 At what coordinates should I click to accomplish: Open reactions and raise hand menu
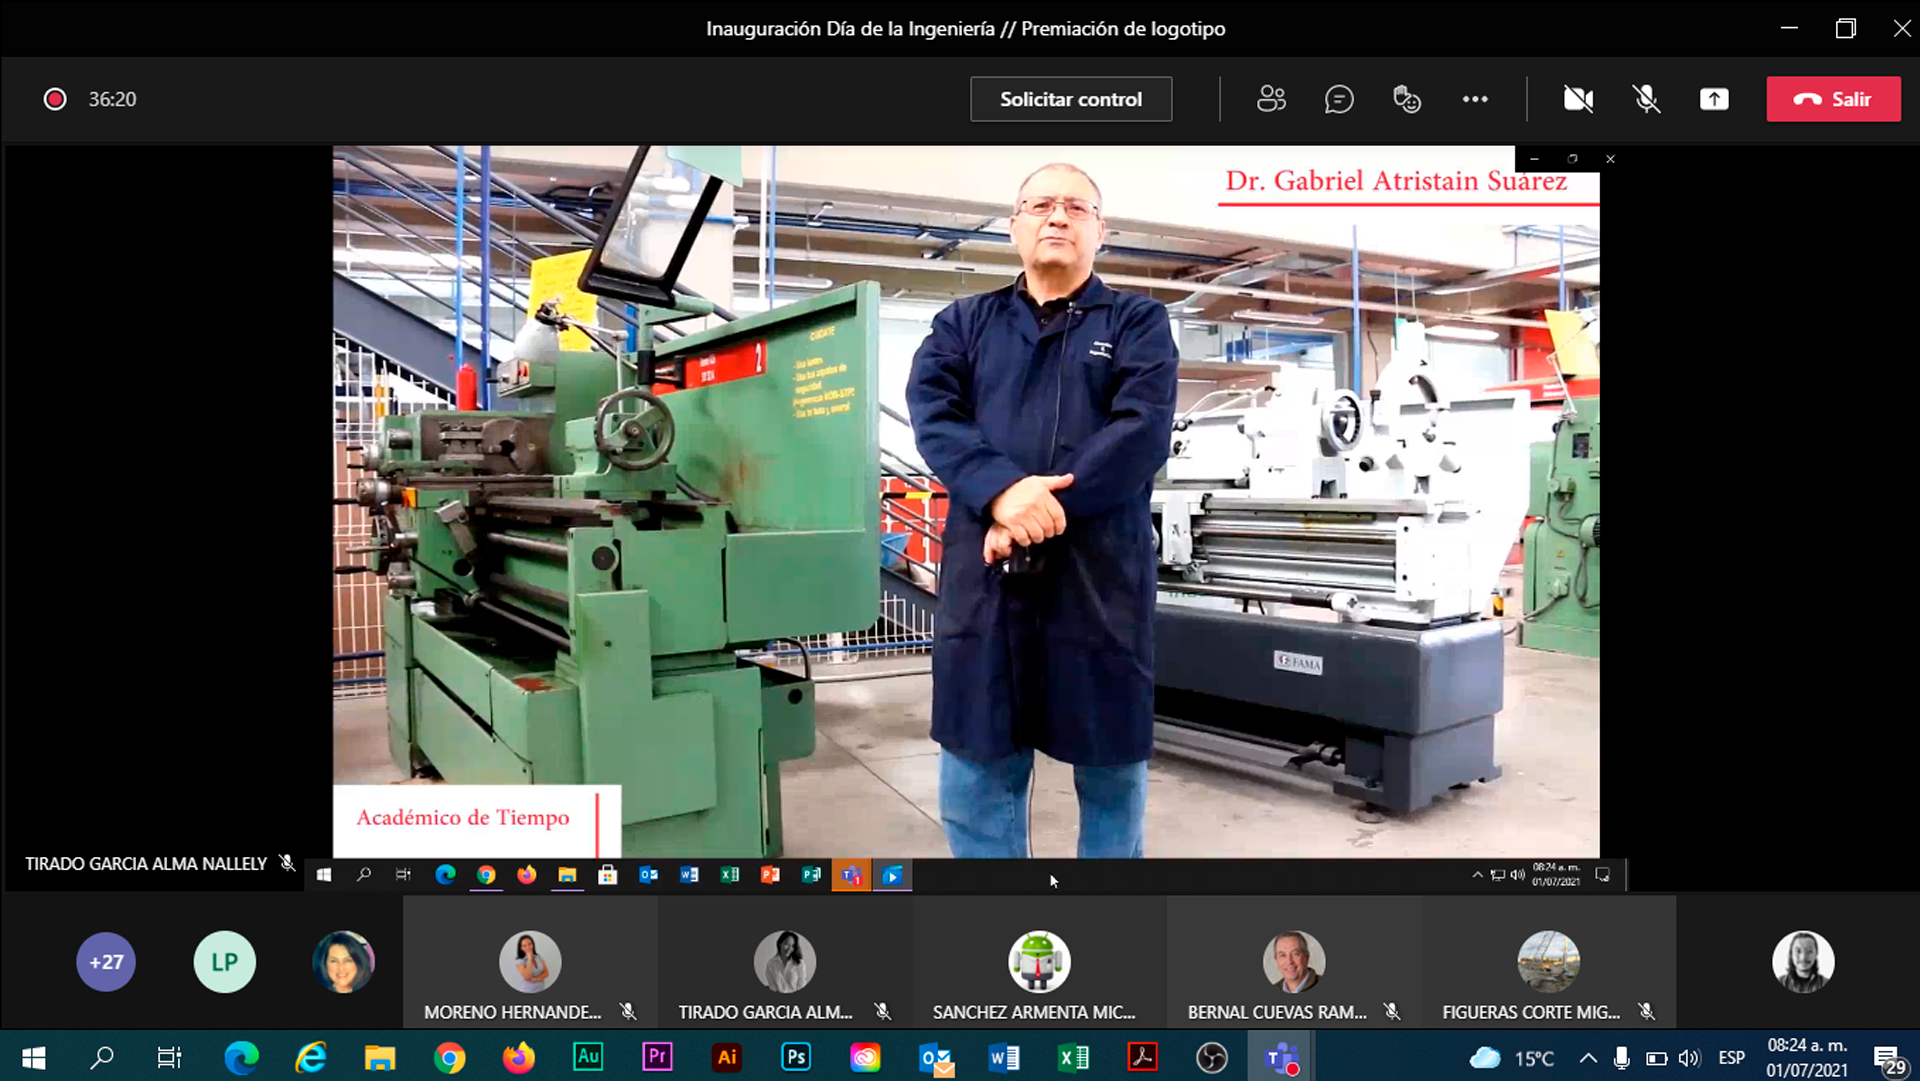point(1407,99)
